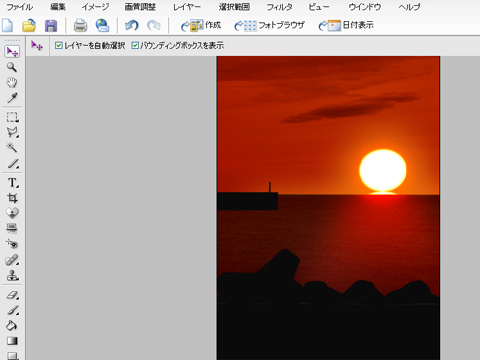Screen dimensions: 480x360
Task: Redo the last action
Action: pos(154,26)
